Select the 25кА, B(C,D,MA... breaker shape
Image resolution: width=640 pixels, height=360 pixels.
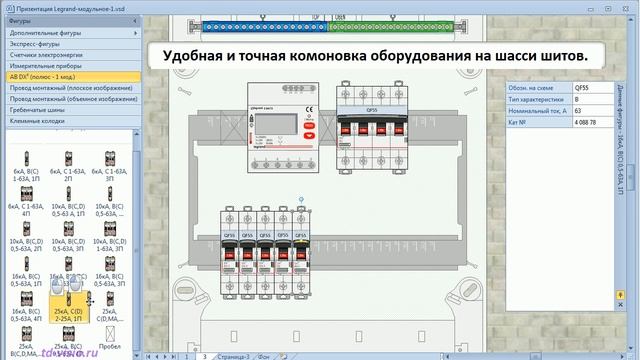(x=27, y=342)
